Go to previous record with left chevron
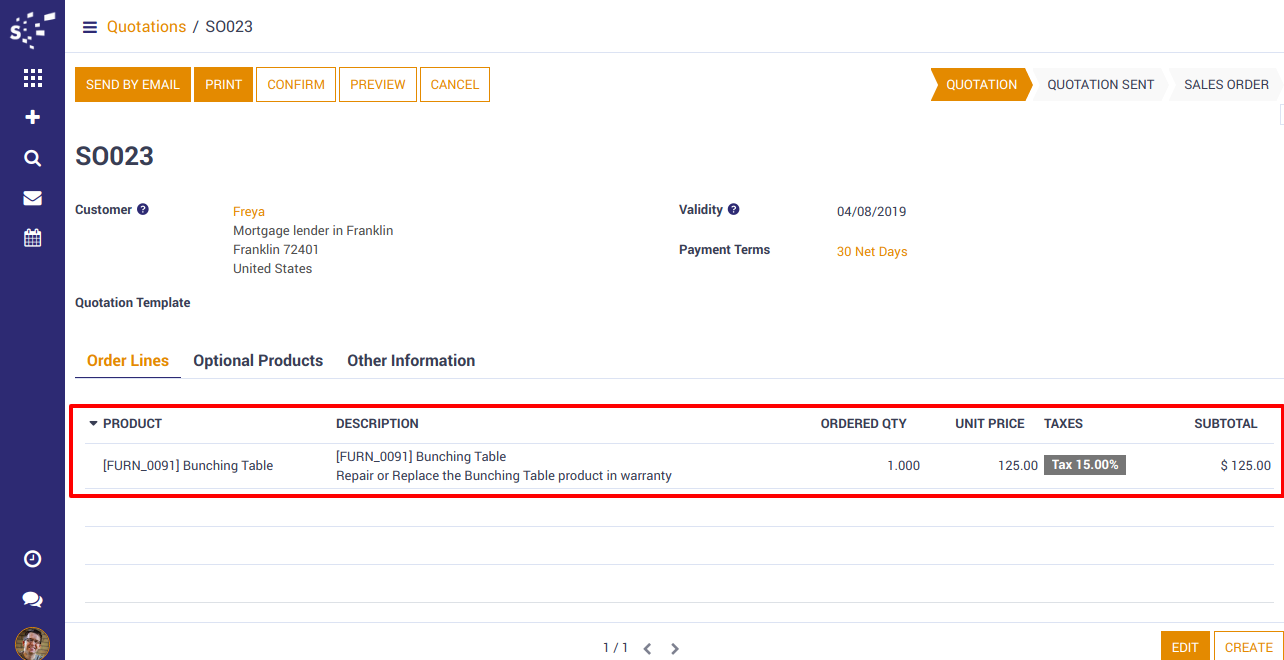Image resolution: width=1284 pixels, height=660 pixels. [x=647, y=648]
